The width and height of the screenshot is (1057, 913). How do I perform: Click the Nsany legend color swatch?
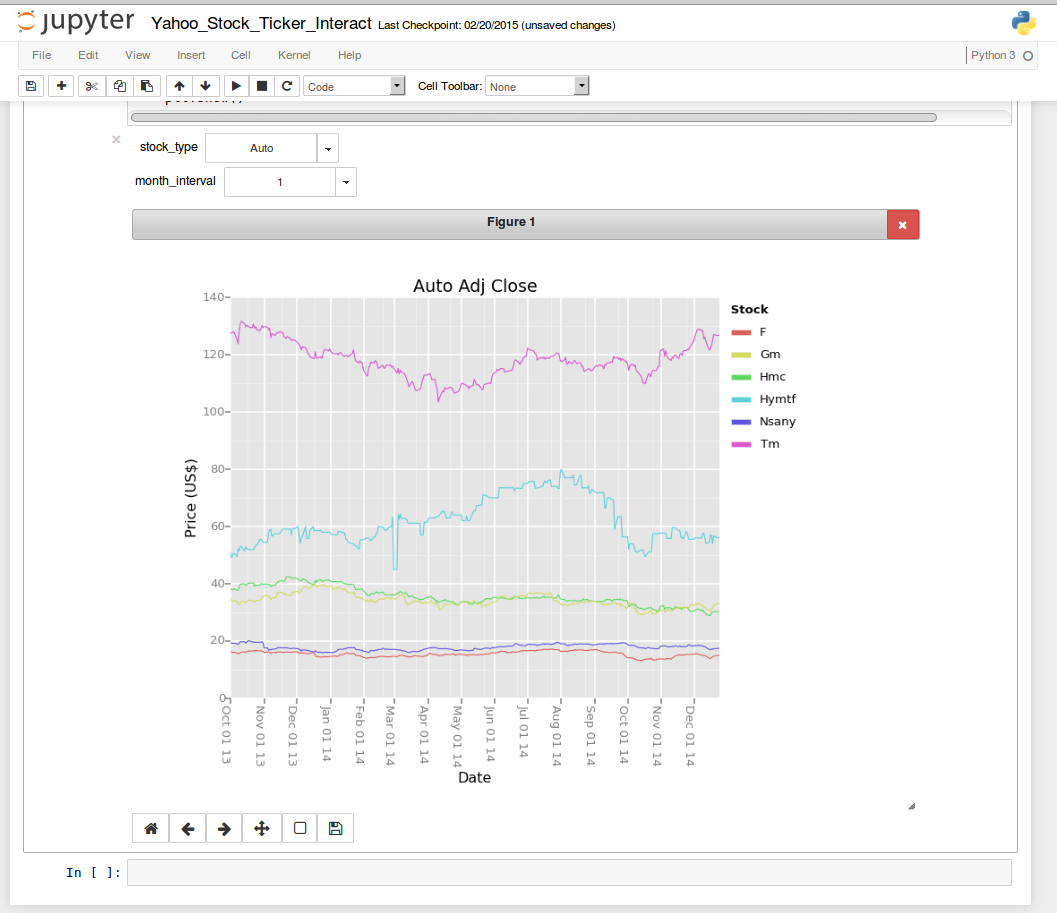pos(741,422)
